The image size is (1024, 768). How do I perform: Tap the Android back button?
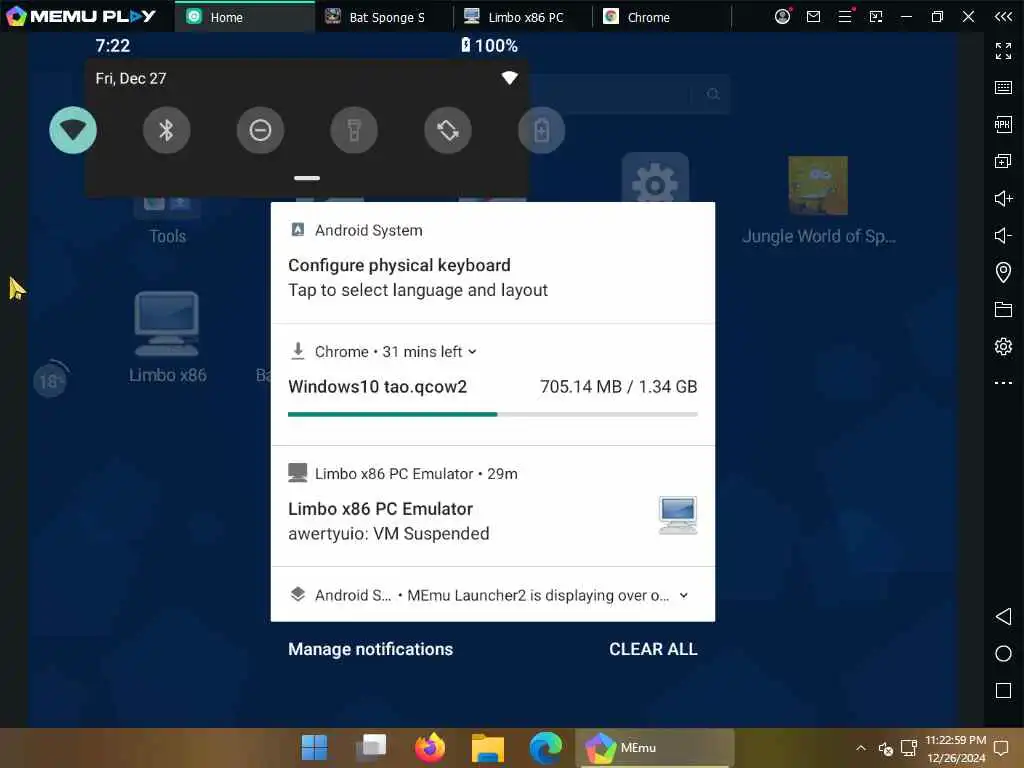[1003, 616]
